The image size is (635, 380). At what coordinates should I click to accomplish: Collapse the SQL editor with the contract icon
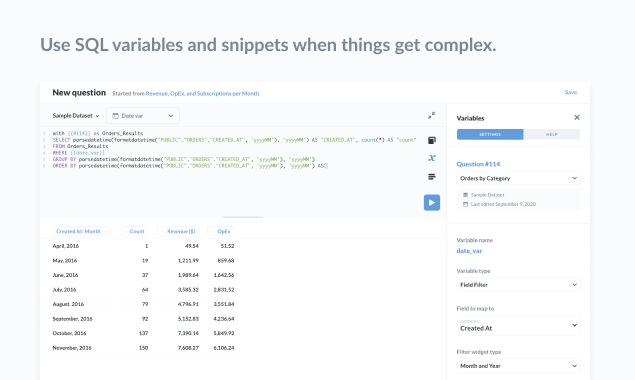(x=432, y=115)
